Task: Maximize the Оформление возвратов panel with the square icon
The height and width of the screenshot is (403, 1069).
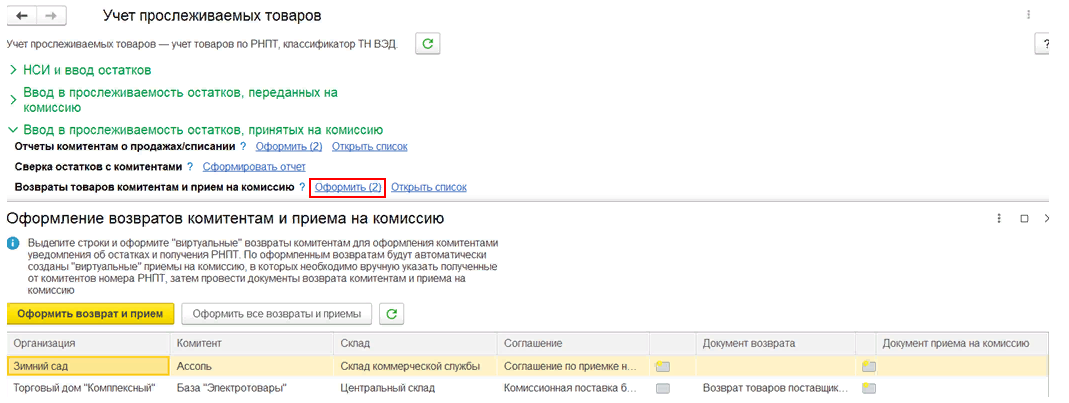Action: coord(1024,218)
